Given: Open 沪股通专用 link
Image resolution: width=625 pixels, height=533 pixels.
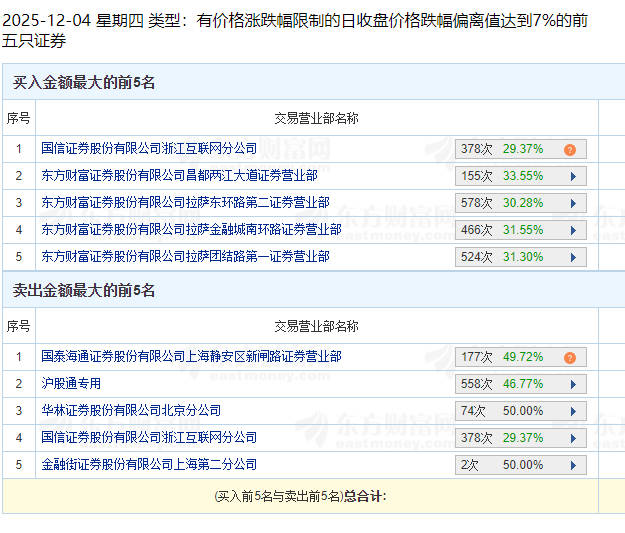Looking at the screenshot, I should [x=71, y=384].
